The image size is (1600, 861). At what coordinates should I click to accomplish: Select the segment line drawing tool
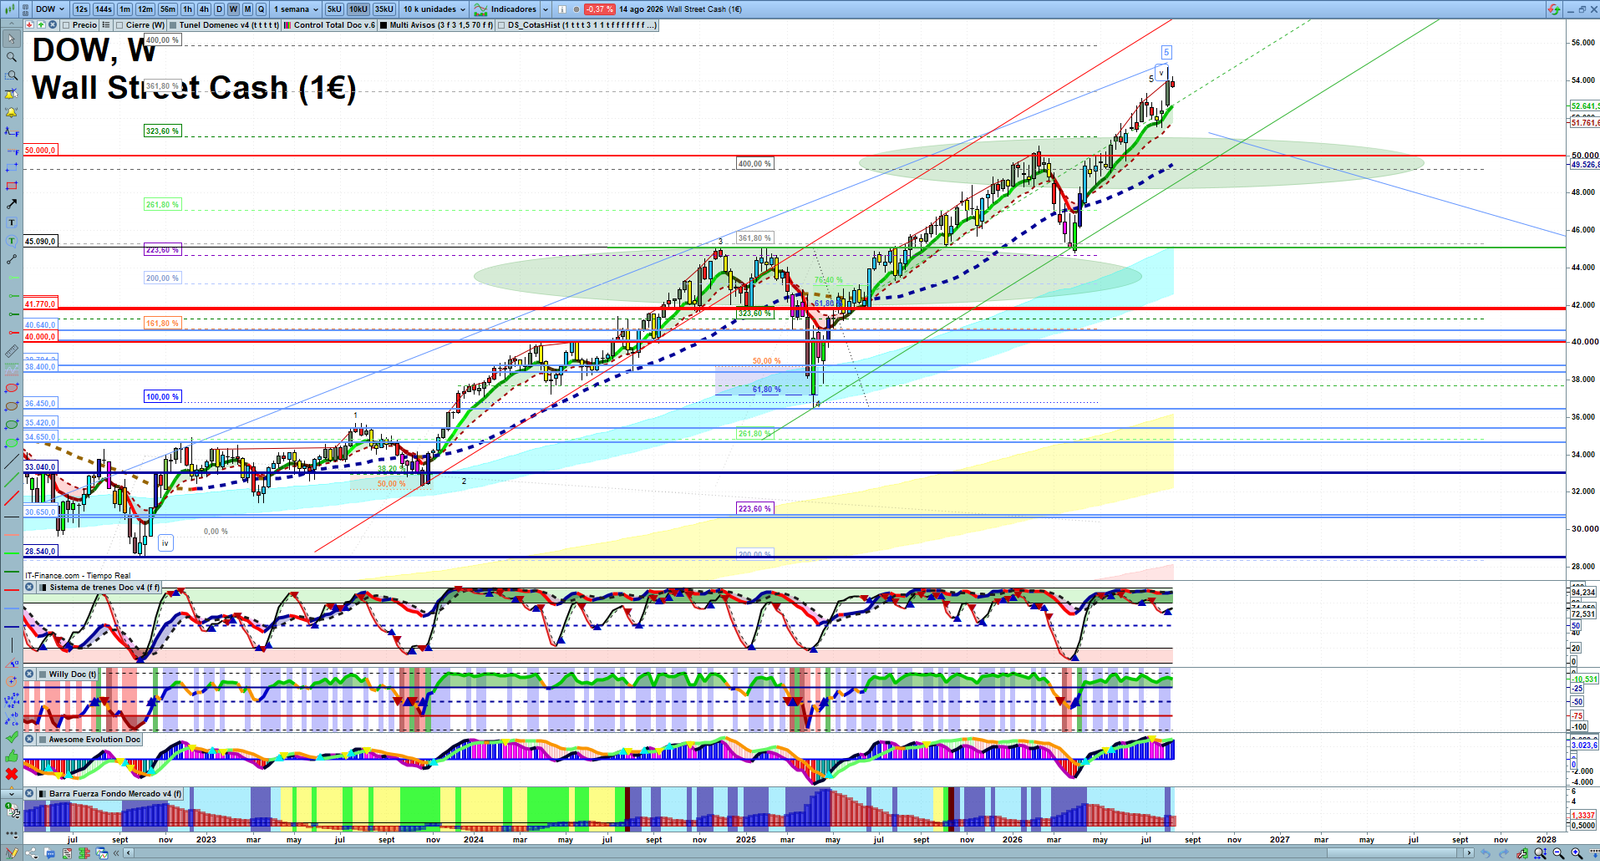(x=11, y=259)
